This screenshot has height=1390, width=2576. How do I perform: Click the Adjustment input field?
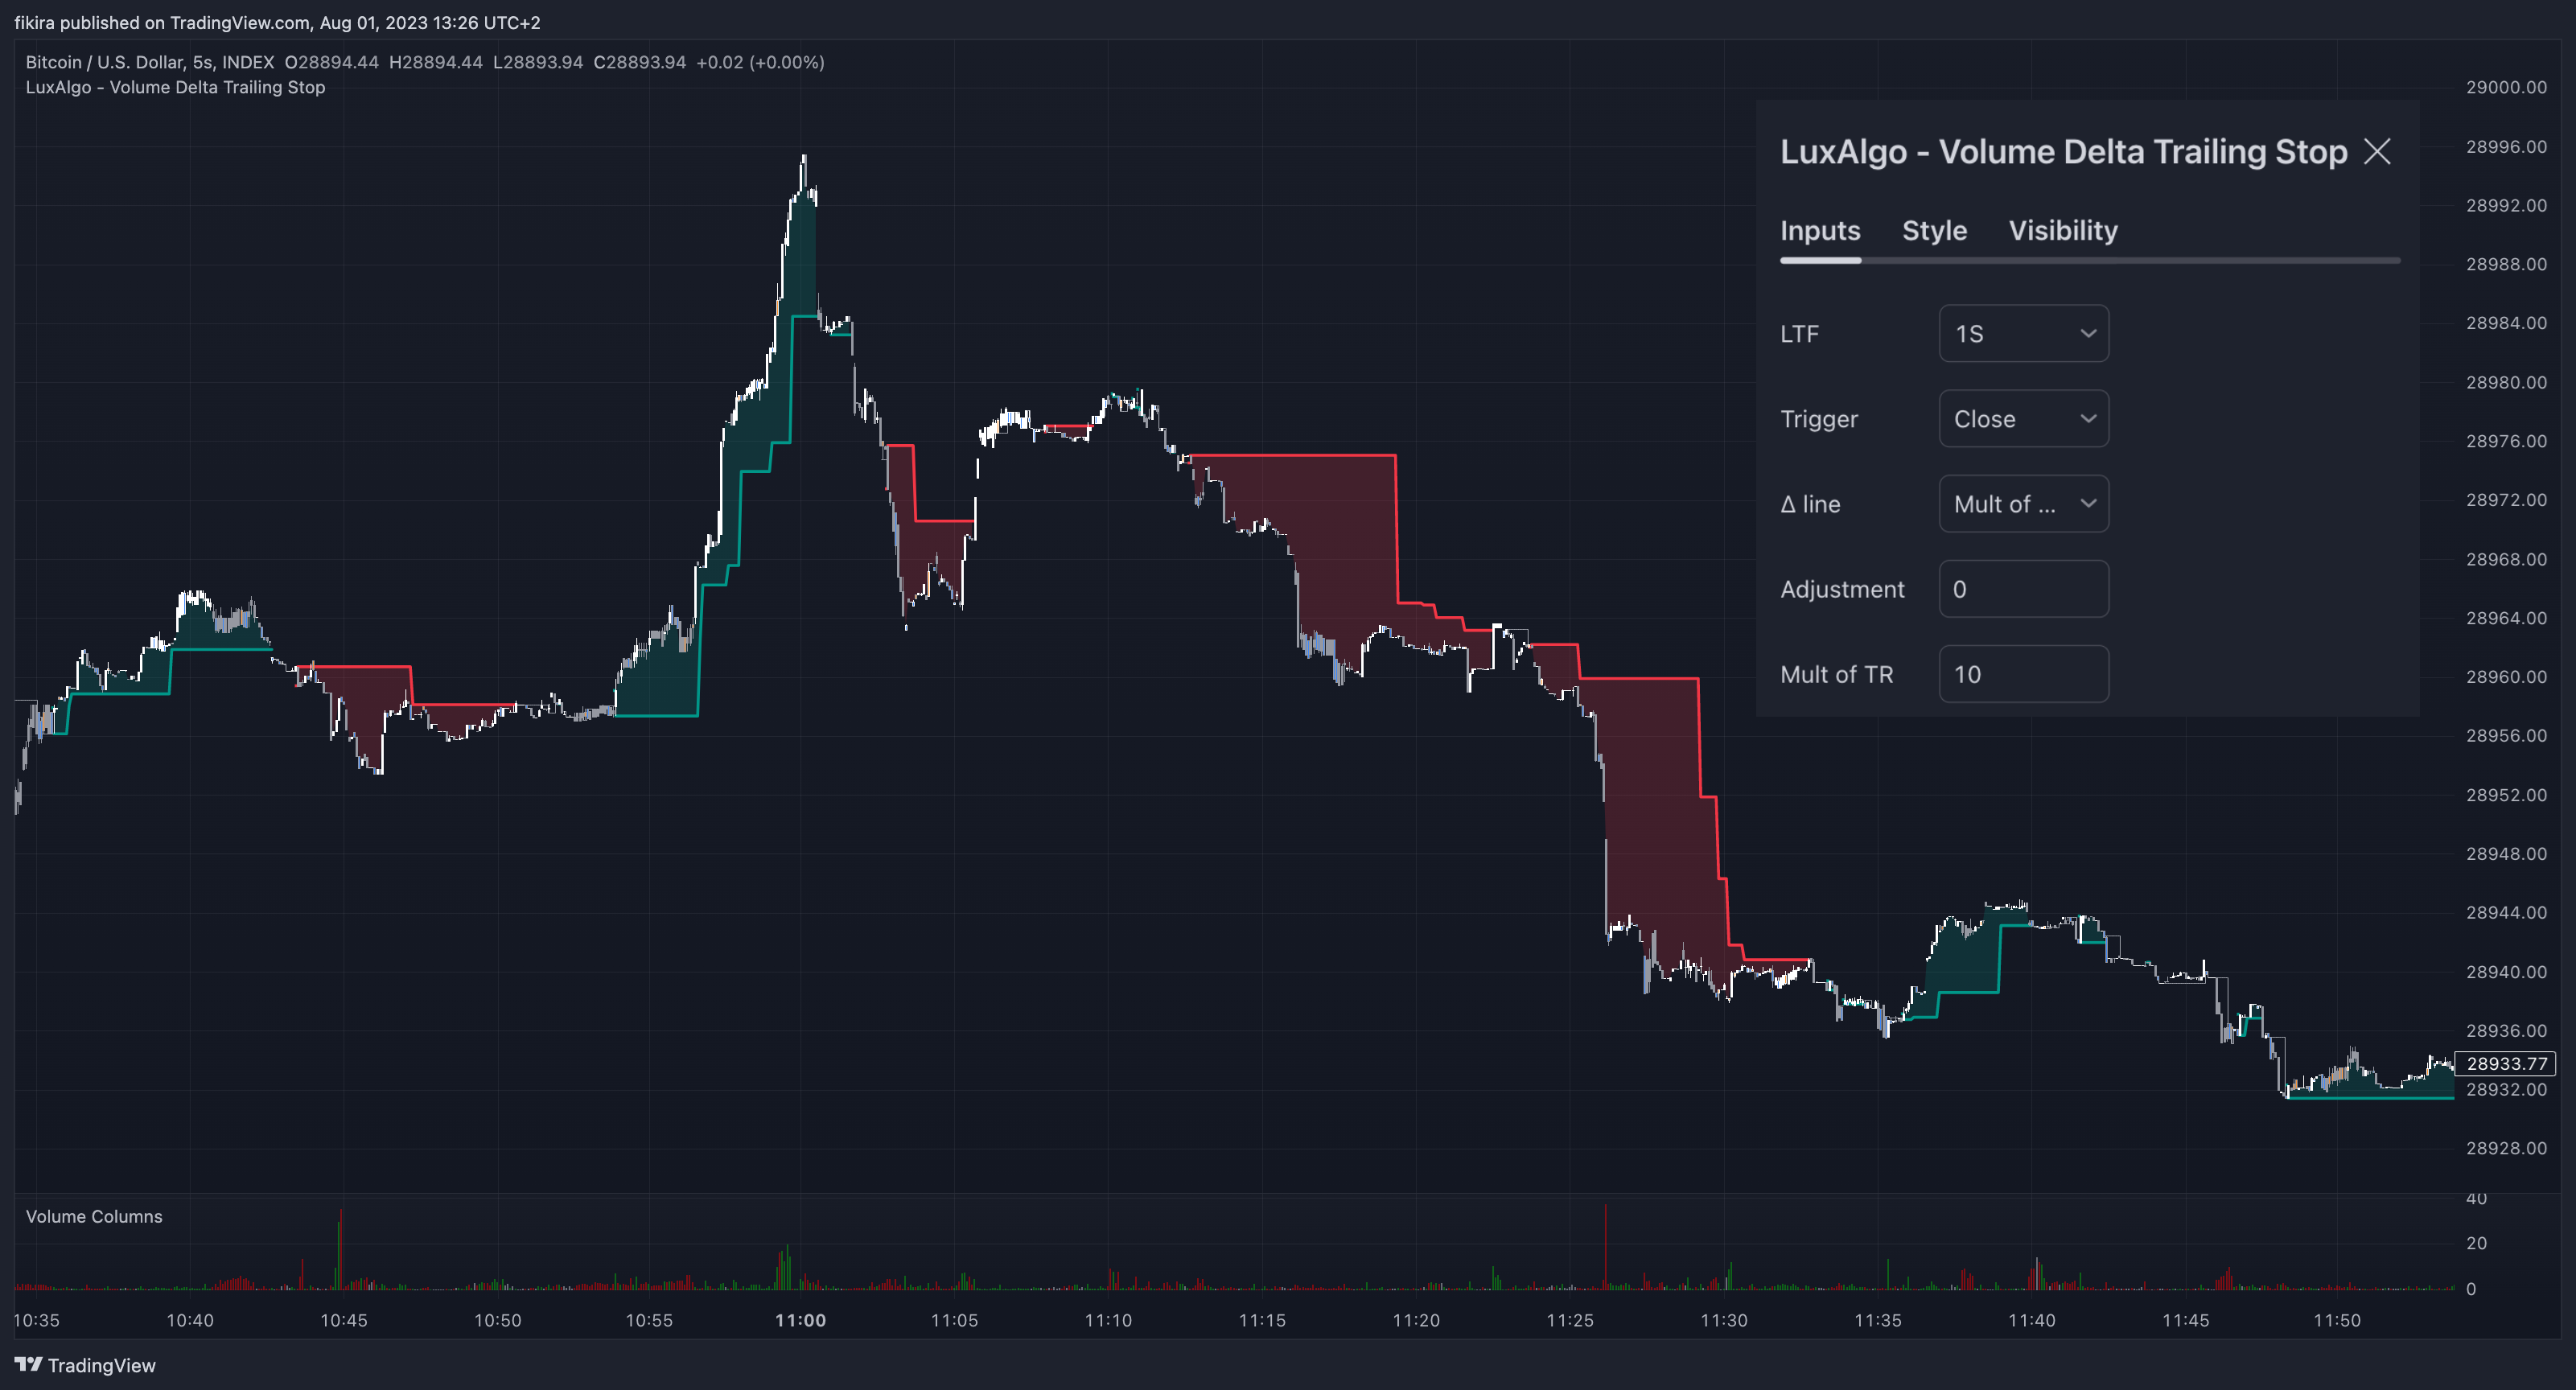(x=2024, y=589)
